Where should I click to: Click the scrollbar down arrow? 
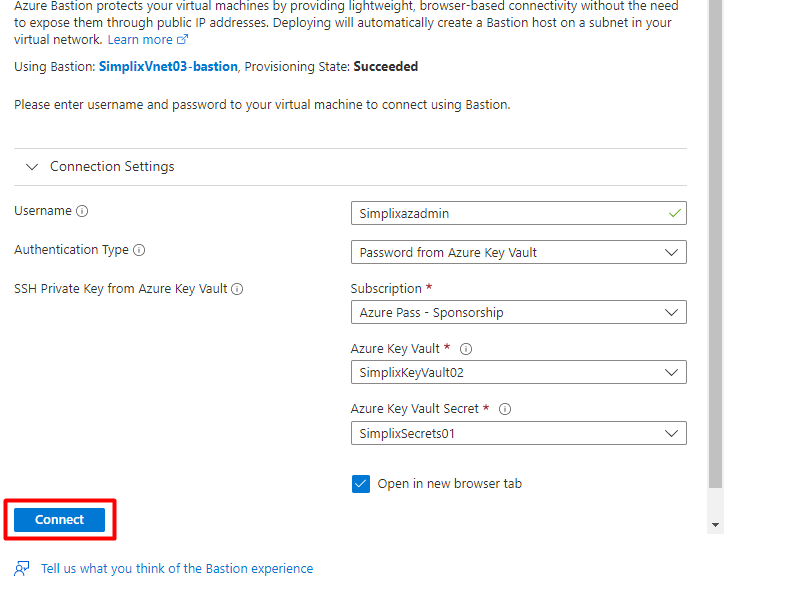click(x=715, y=524)
